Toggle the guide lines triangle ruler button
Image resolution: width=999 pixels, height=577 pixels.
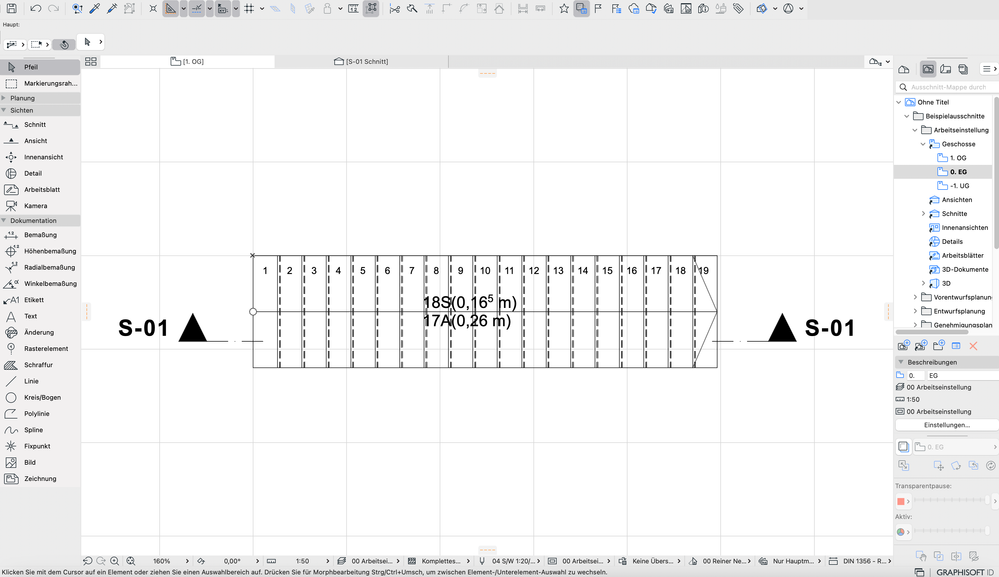point(170,9)
